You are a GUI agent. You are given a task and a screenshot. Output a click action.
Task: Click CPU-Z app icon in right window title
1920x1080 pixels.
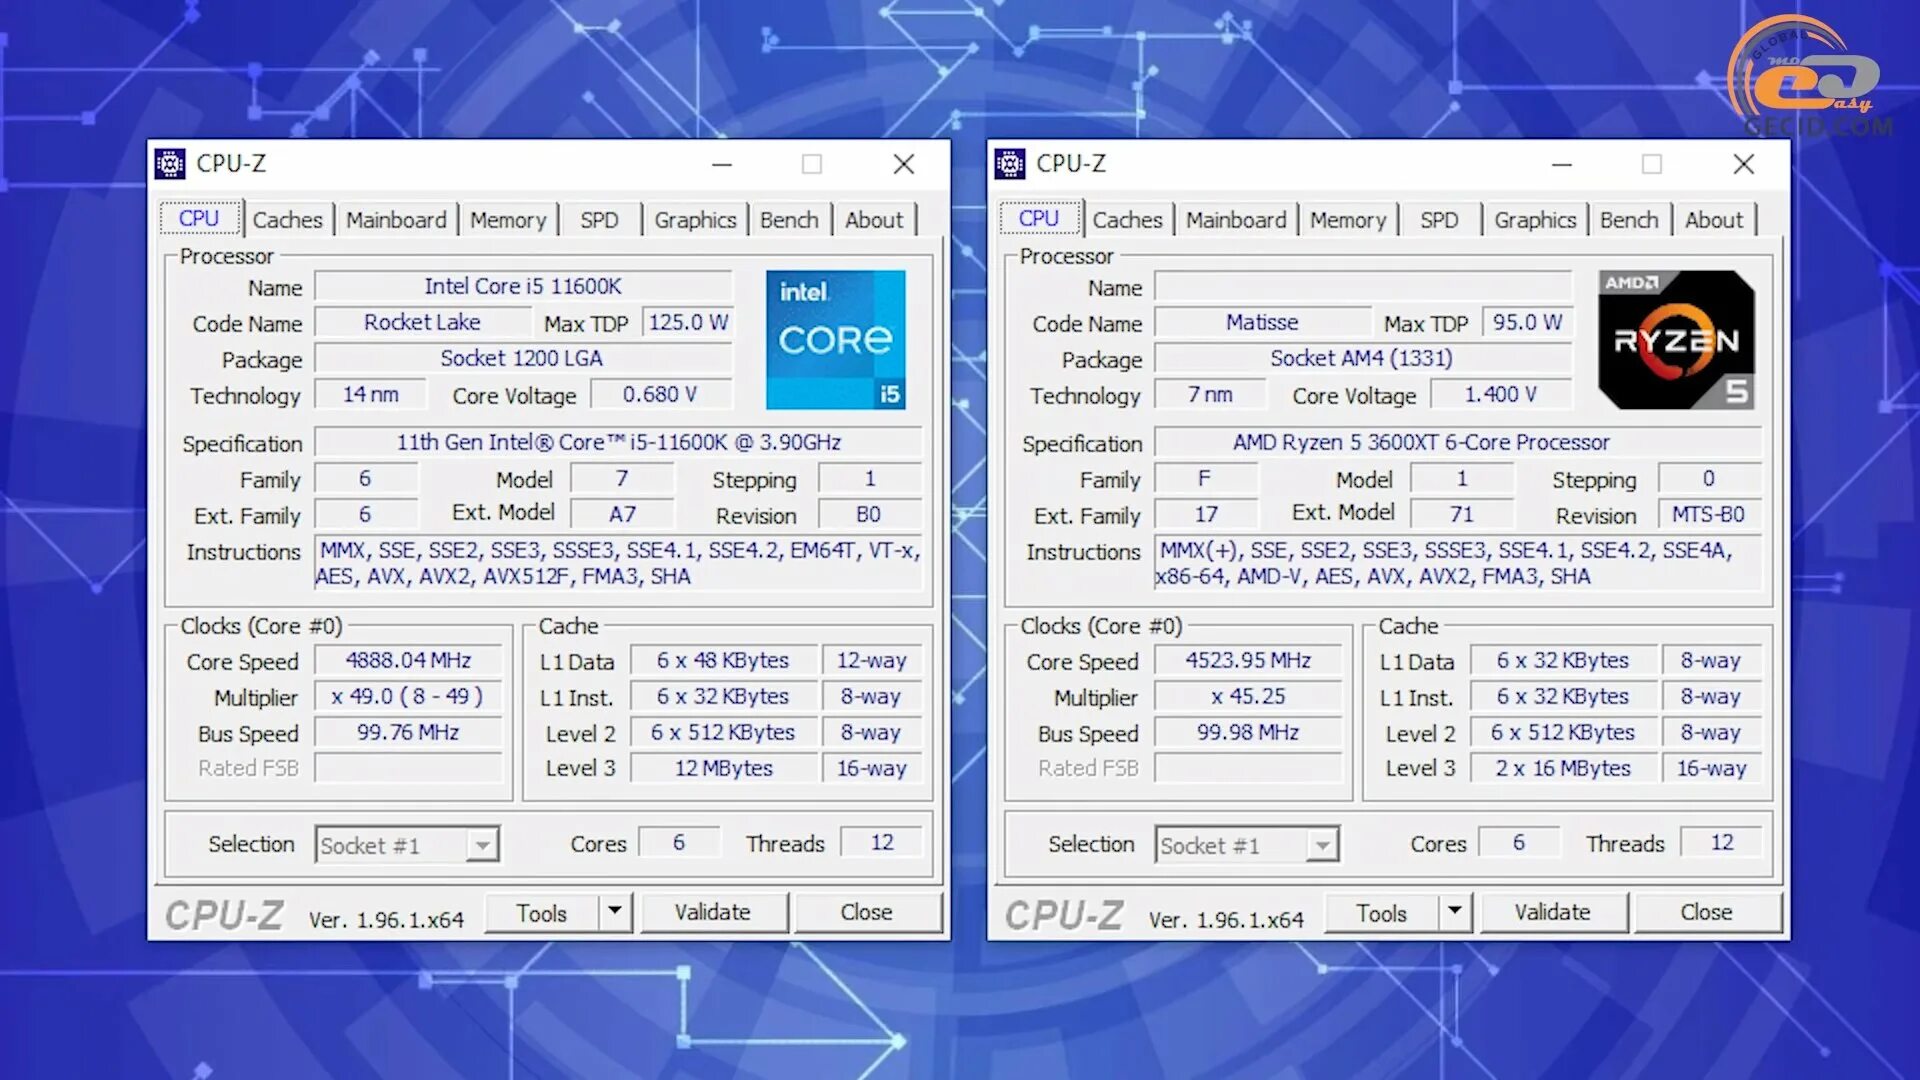(1010, 164)
